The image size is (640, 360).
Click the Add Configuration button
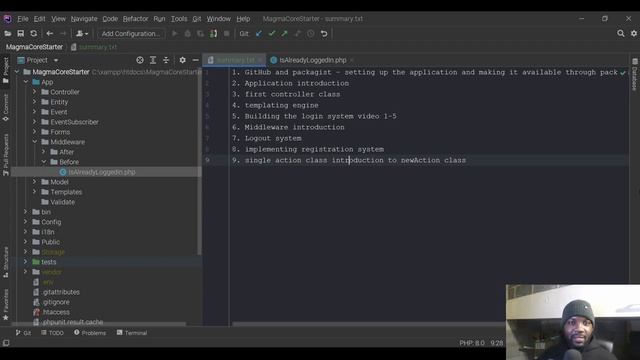point(131,33)
